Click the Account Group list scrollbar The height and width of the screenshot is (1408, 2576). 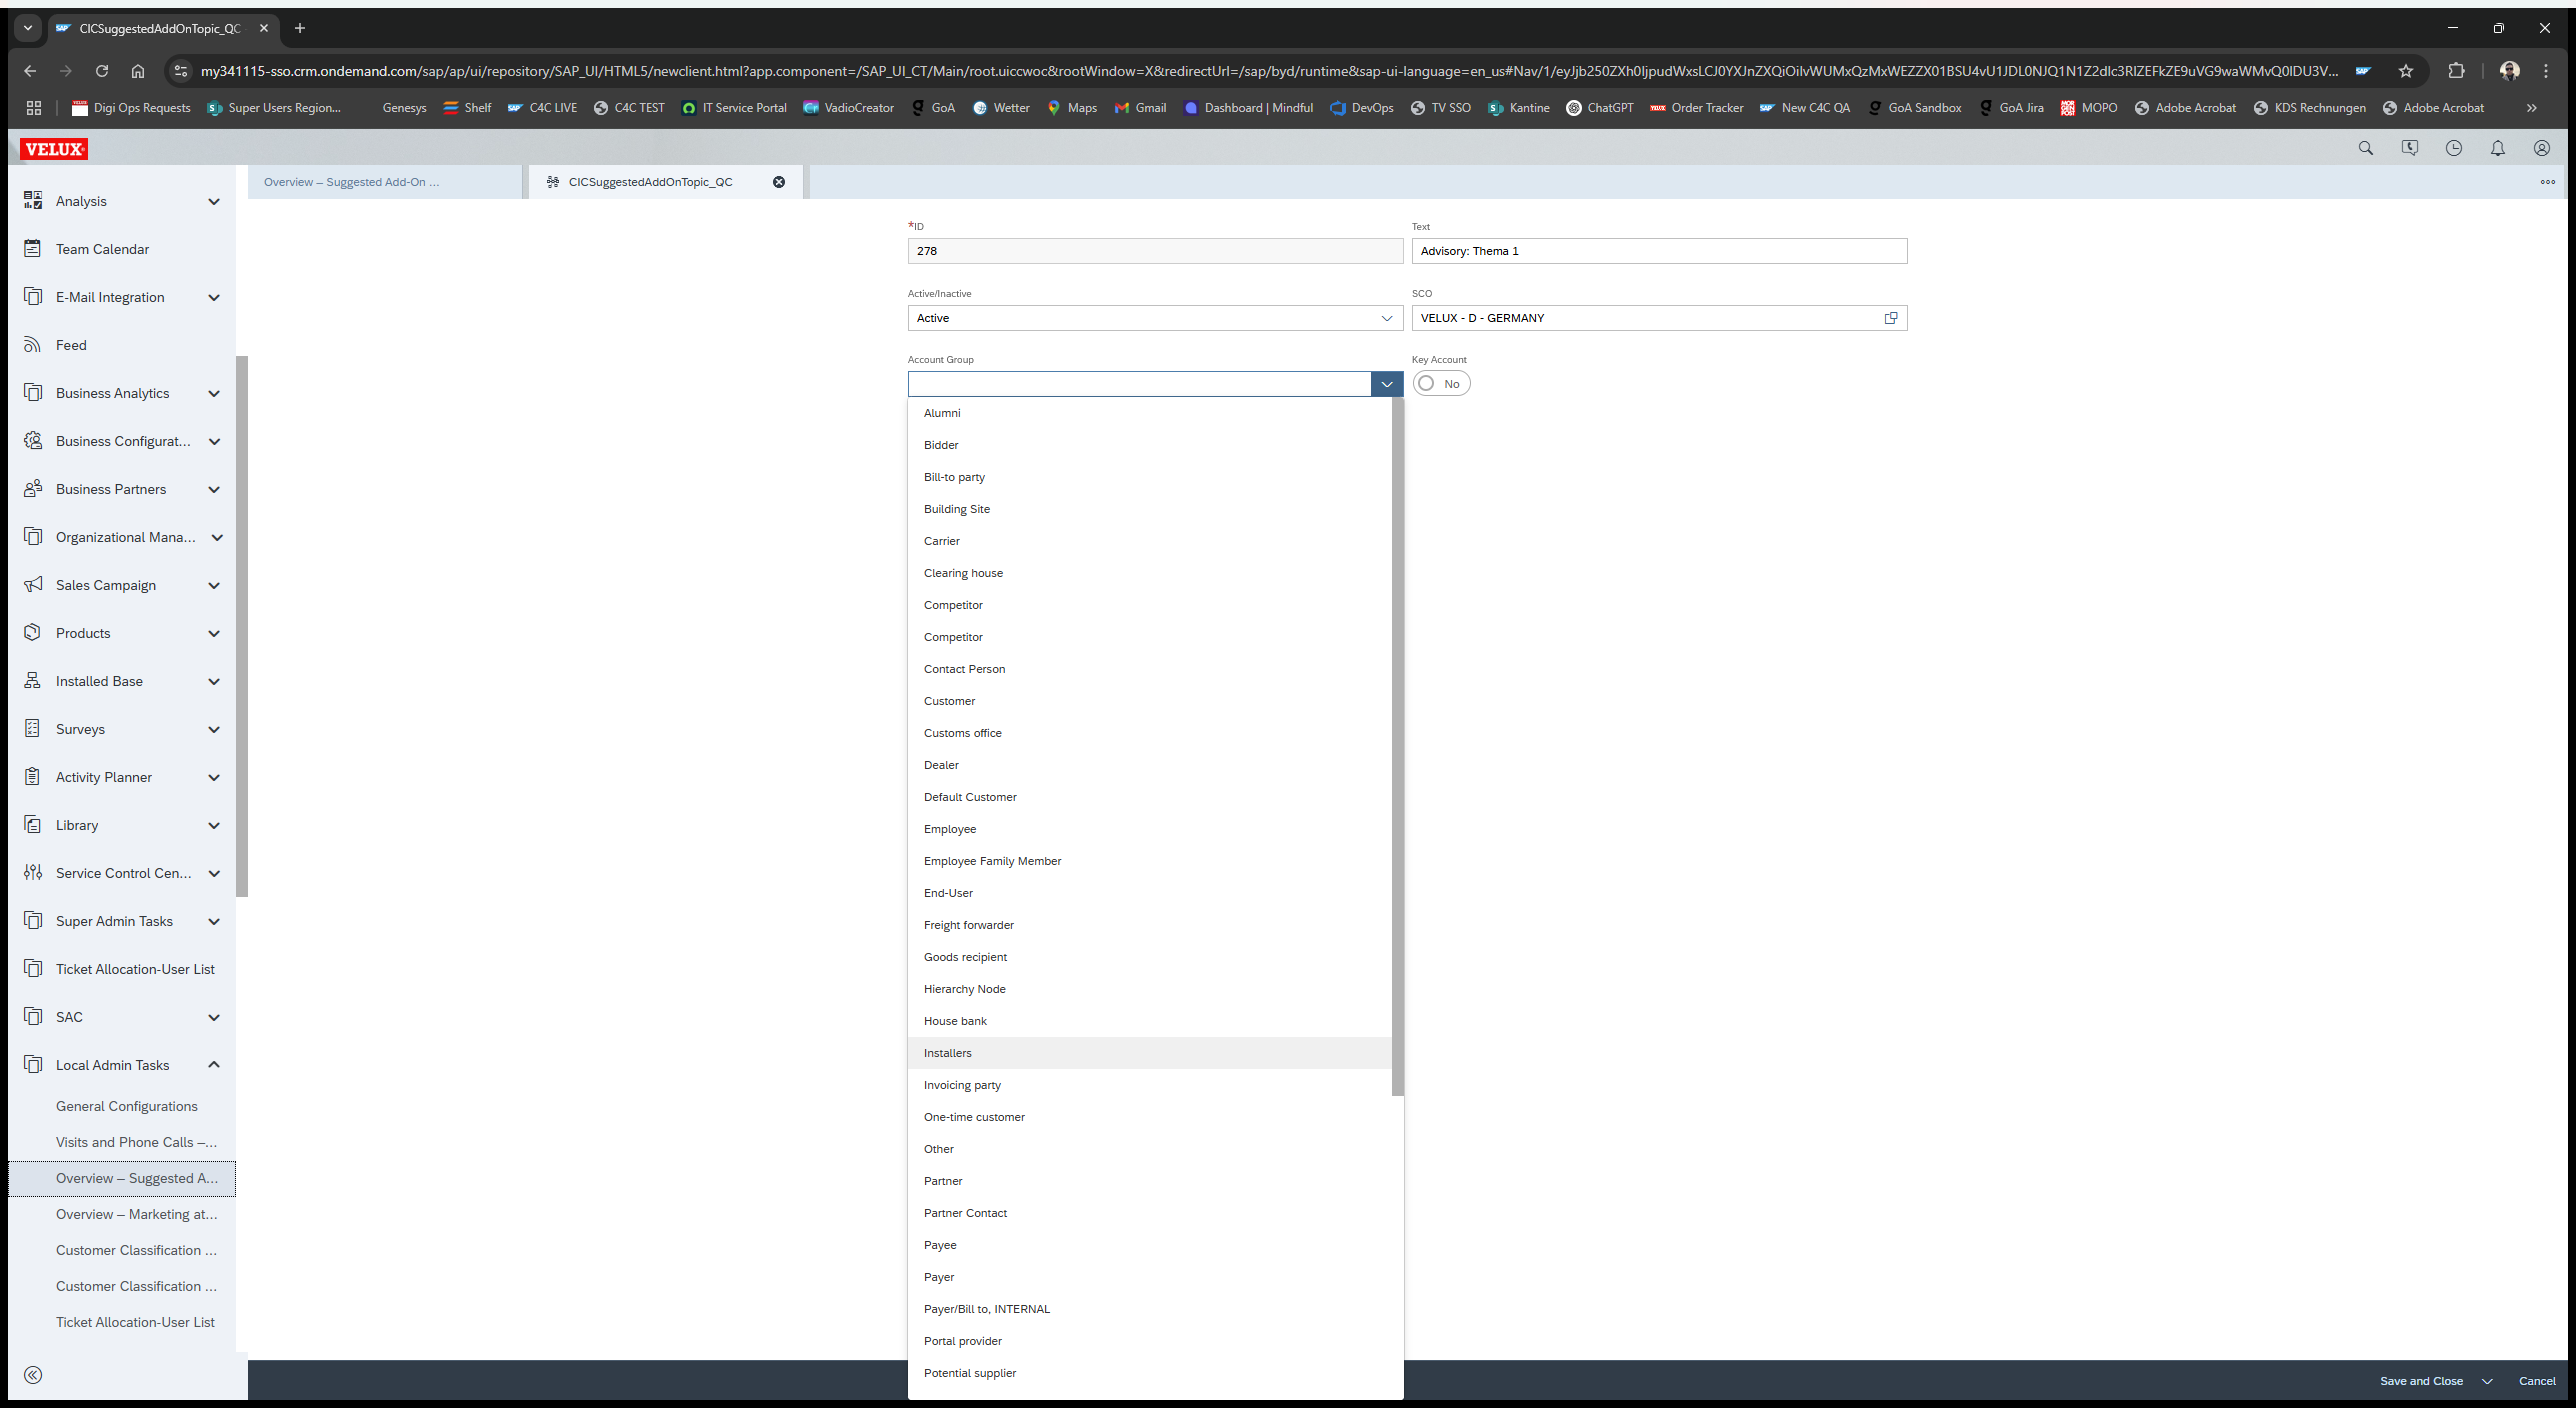coord(1398,746)
